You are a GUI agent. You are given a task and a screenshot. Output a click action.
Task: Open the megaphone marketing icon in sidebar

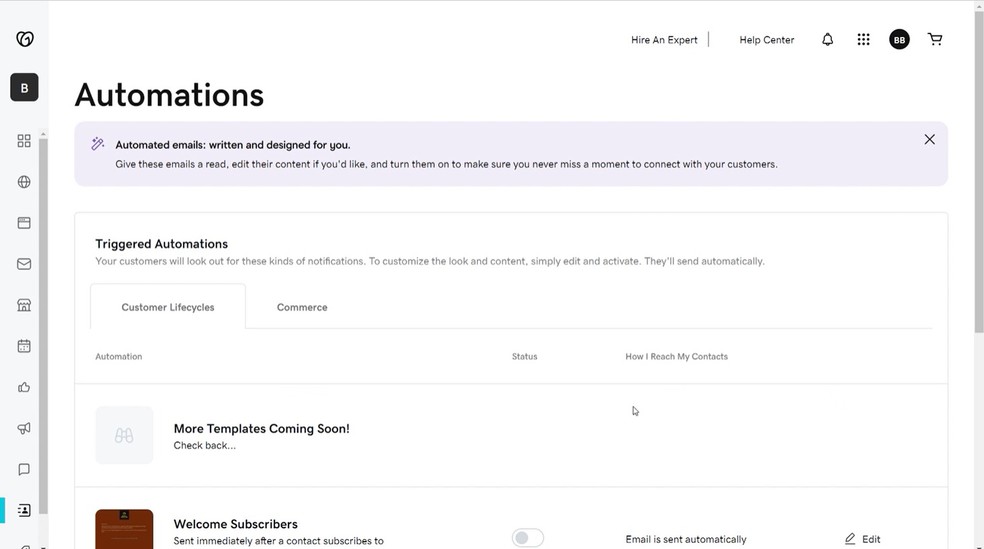[24, 428]
